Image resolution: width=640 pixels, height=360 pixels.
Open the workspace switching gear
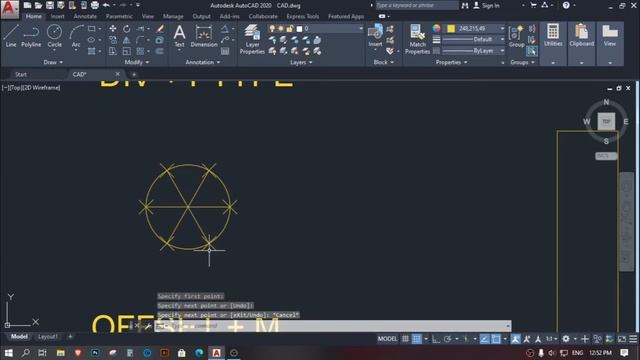pyautogui.click(x=566, y=339)
